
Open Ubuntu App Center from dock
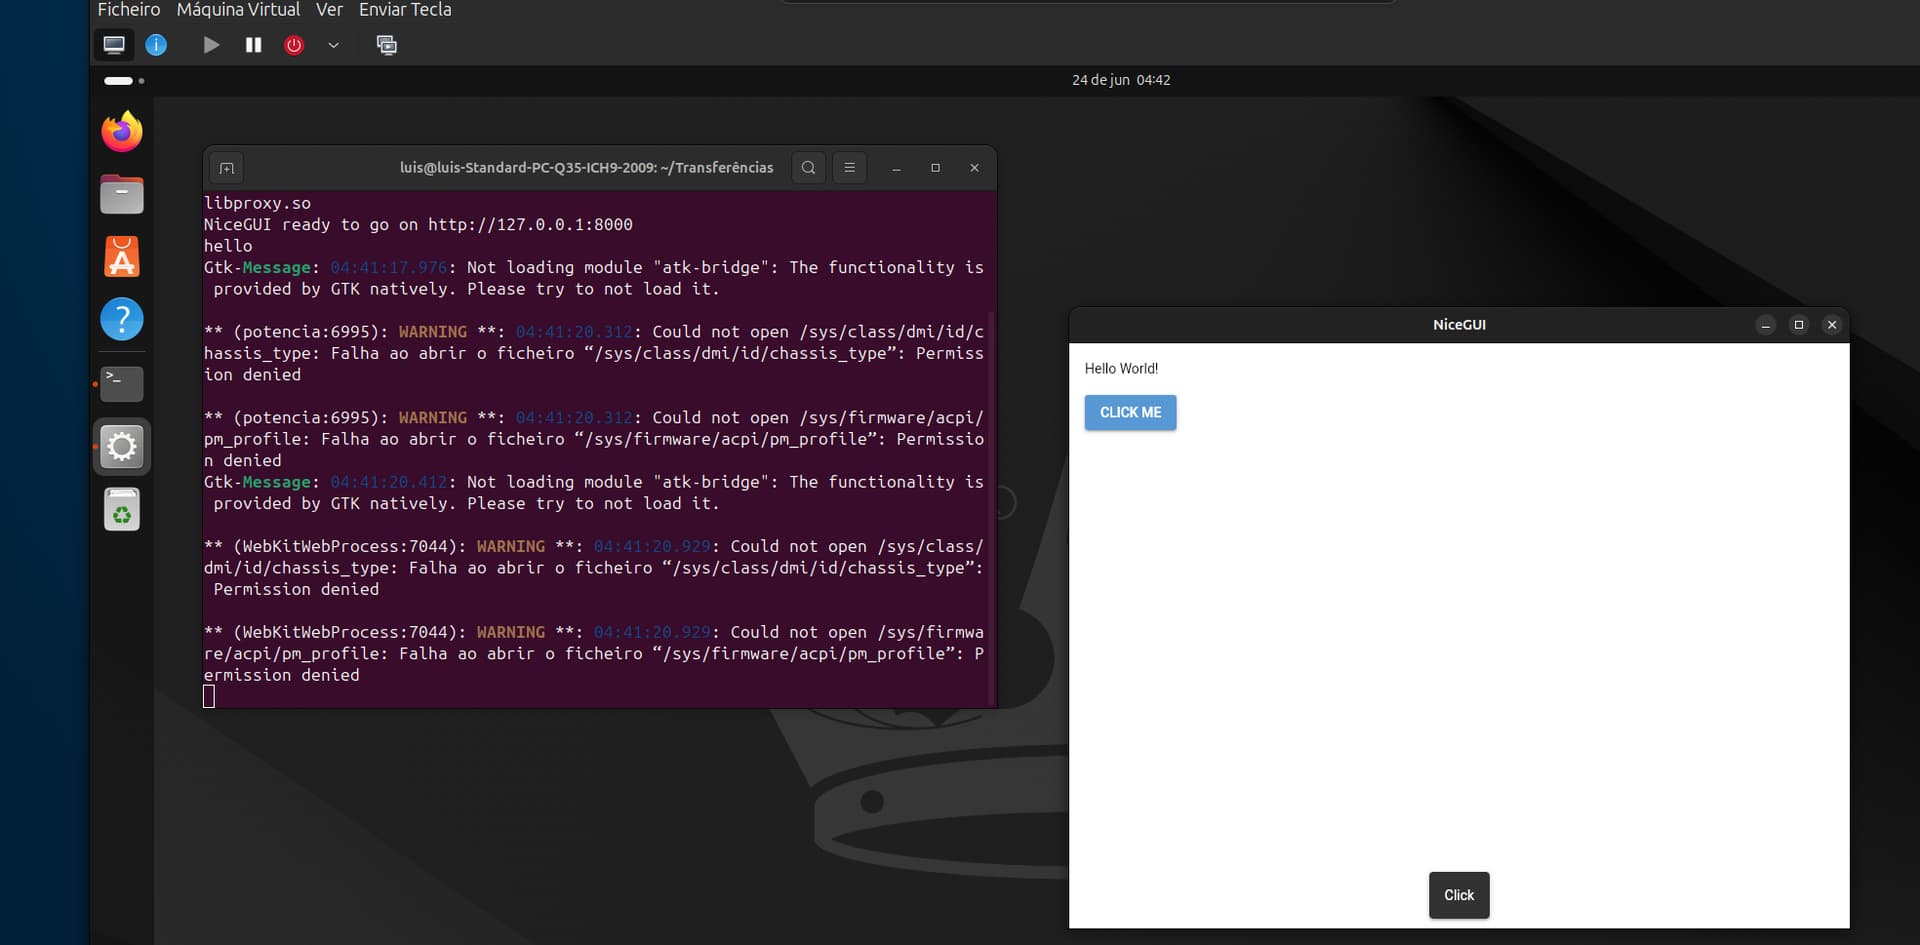122,257
